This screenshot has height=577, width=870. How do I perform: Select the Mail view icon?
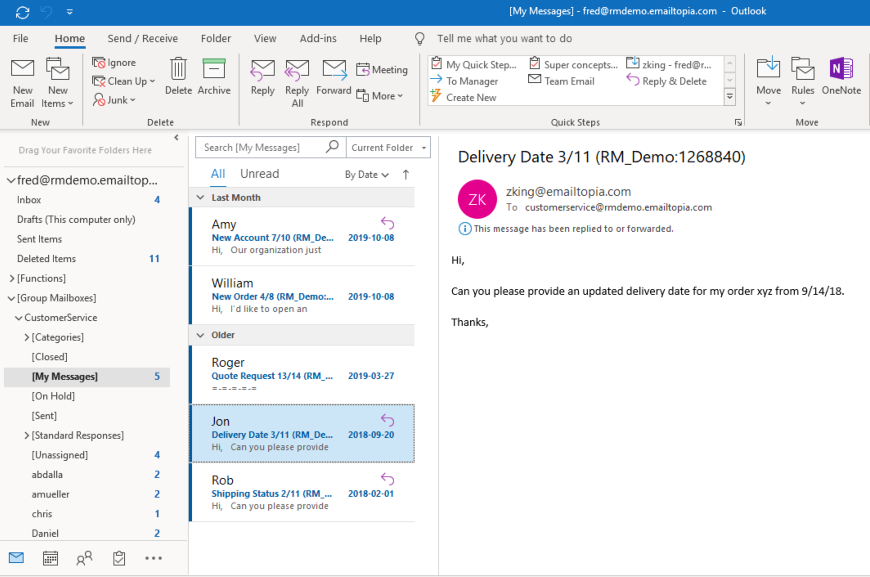point(14,558)
